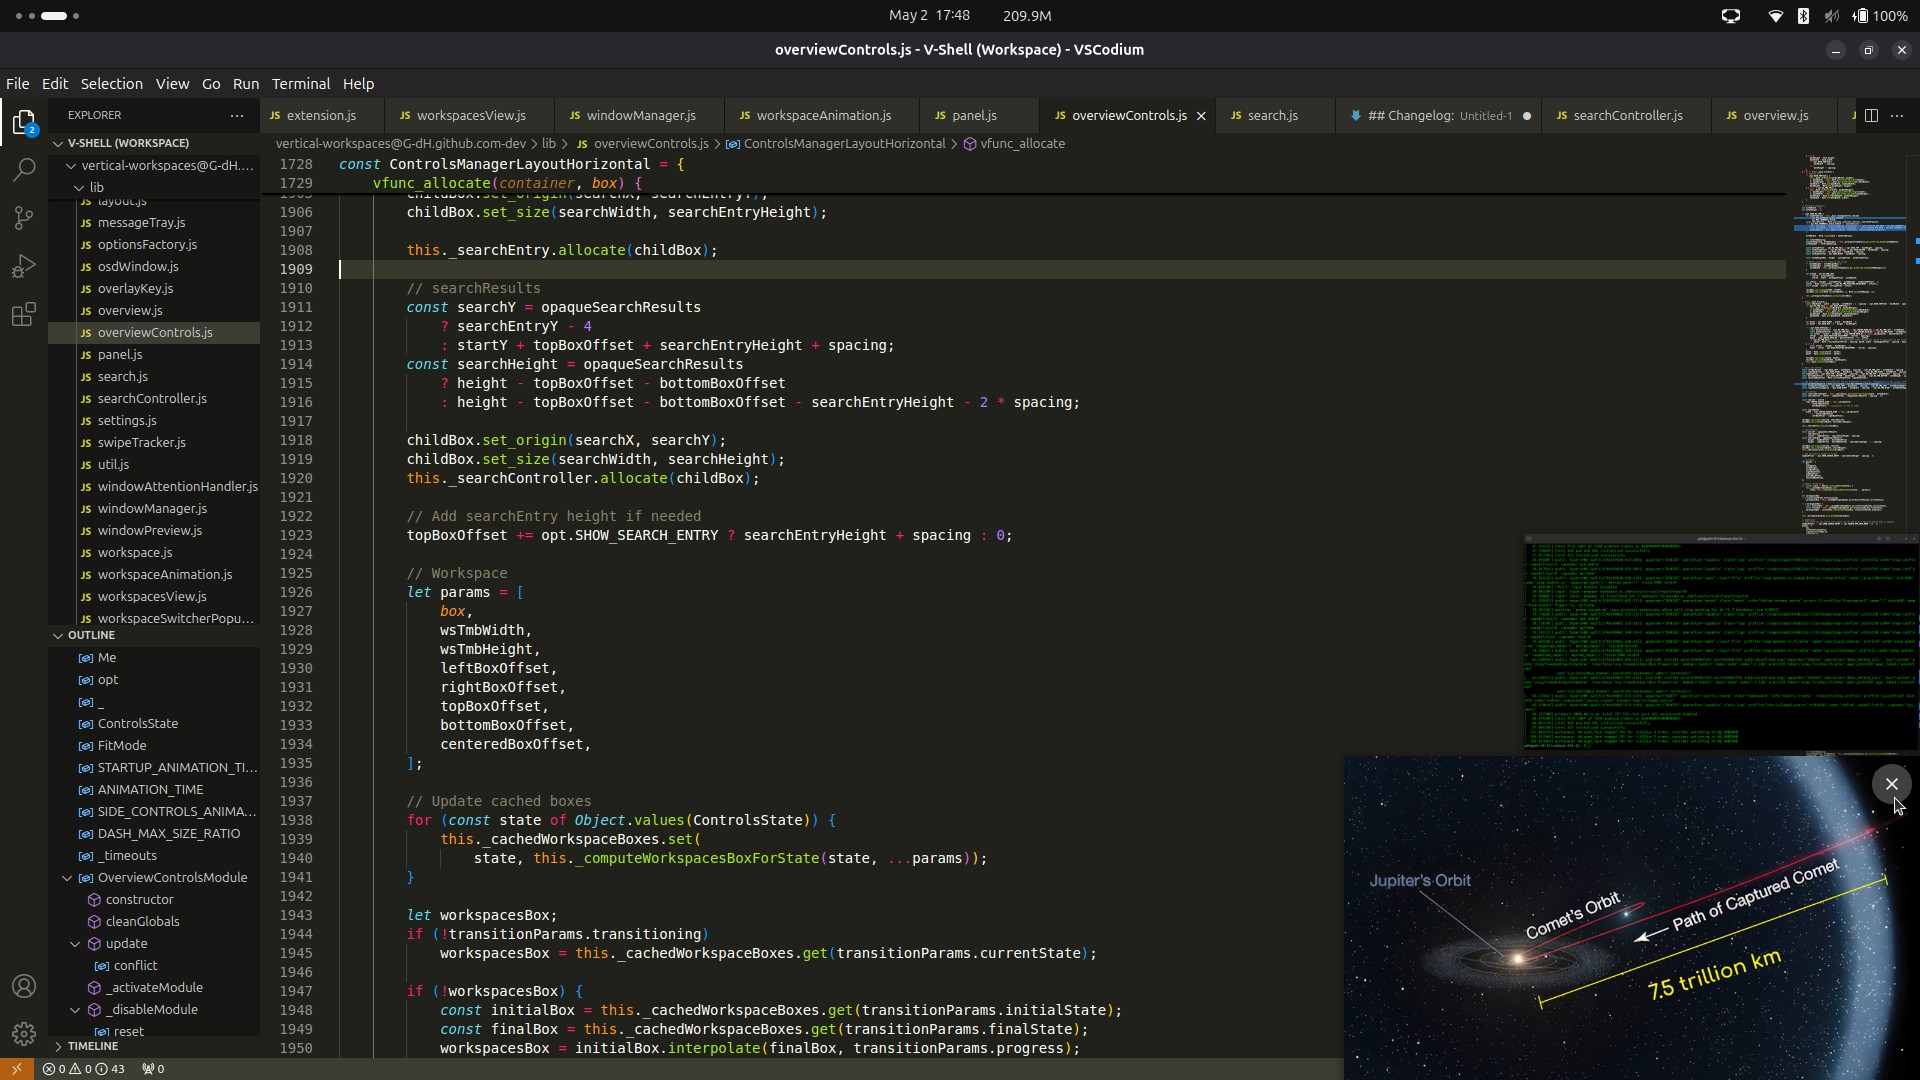Image resolution: width=1920 pixels, height=1080 pixels.
Task: Open the Source Control view
Action: [x=24, y=217]
